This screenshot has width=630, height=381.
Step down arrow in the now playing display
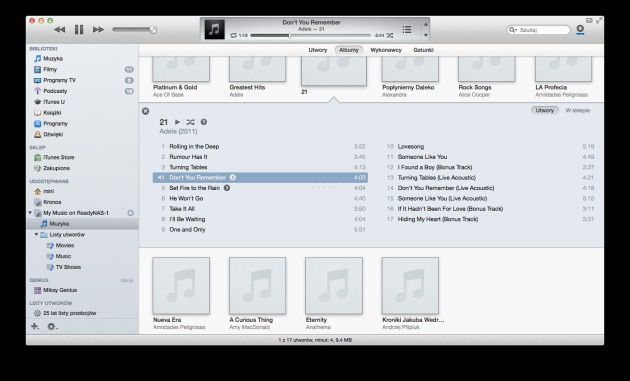click(x=425, y=35)
